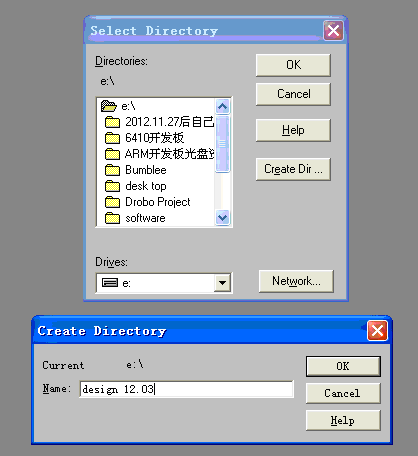Image resolution: width=418 pixels, height=456 pixels.
Task: Click the directory list scroll-down arrow
Action: pyautogui.click(x=222, y=218)
